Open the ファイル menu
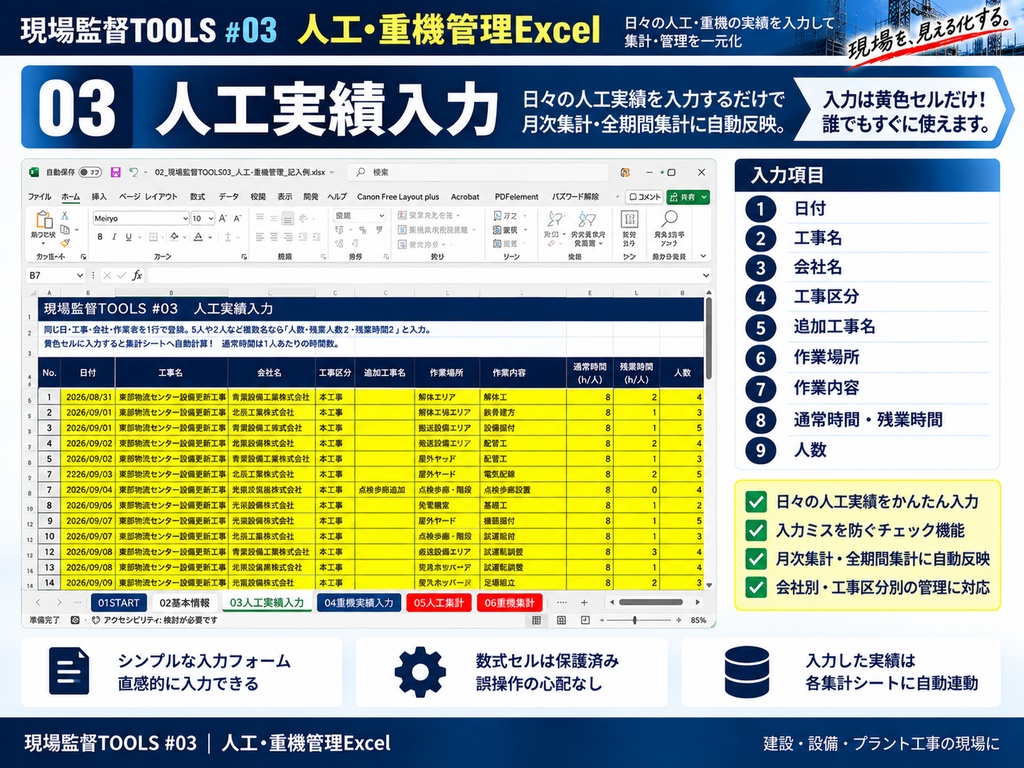The height and width of the screenshot is (768, 1024). coord(39,197)
